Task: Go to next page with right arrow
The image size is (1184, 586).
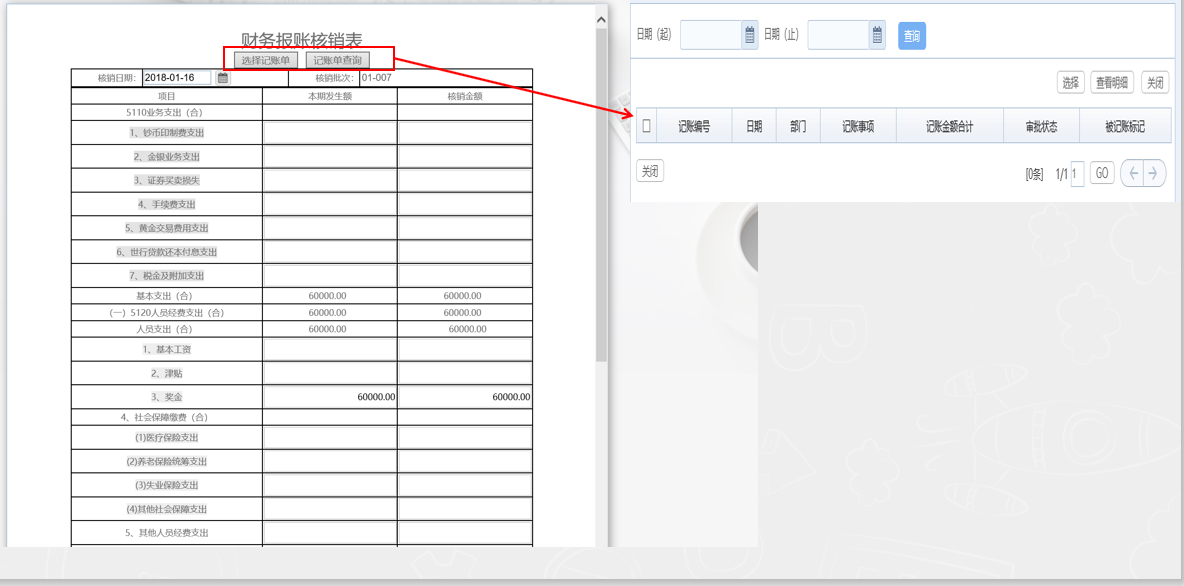Action: click(x=1154, y=174)
